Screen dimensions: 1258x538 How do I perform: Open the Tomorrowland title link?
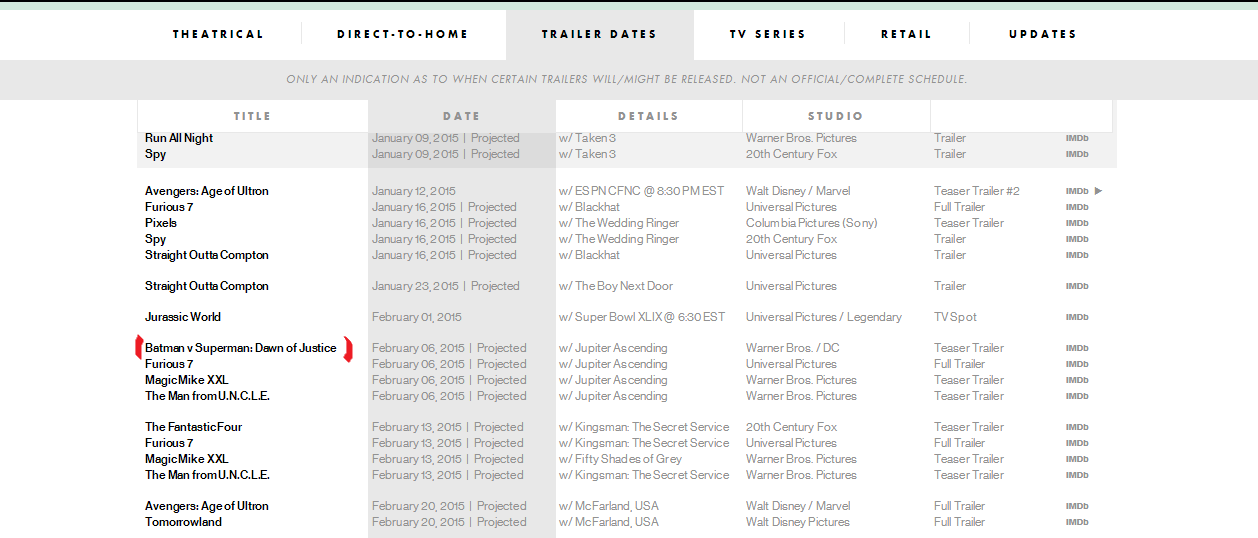click(183, 522)
